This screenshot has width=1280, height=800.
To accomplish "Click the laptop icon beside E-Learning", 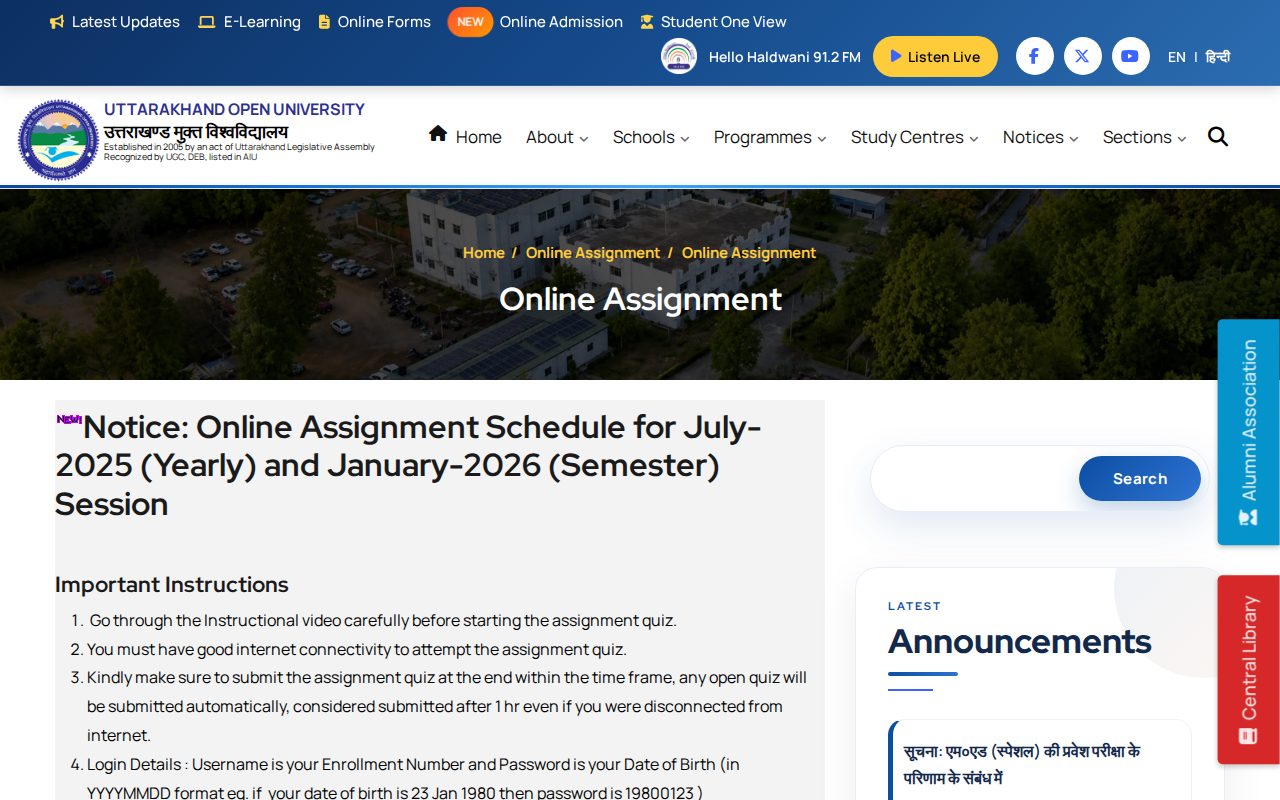I will 207,22.
